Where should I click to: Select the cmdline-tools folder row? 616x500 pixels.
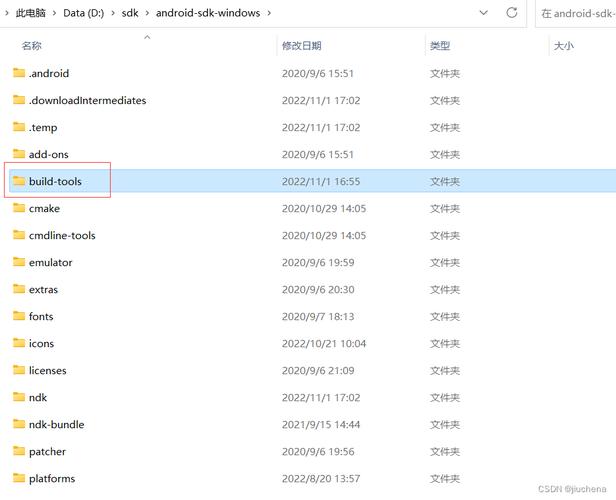pyautogui.click(x=62, y=235)
